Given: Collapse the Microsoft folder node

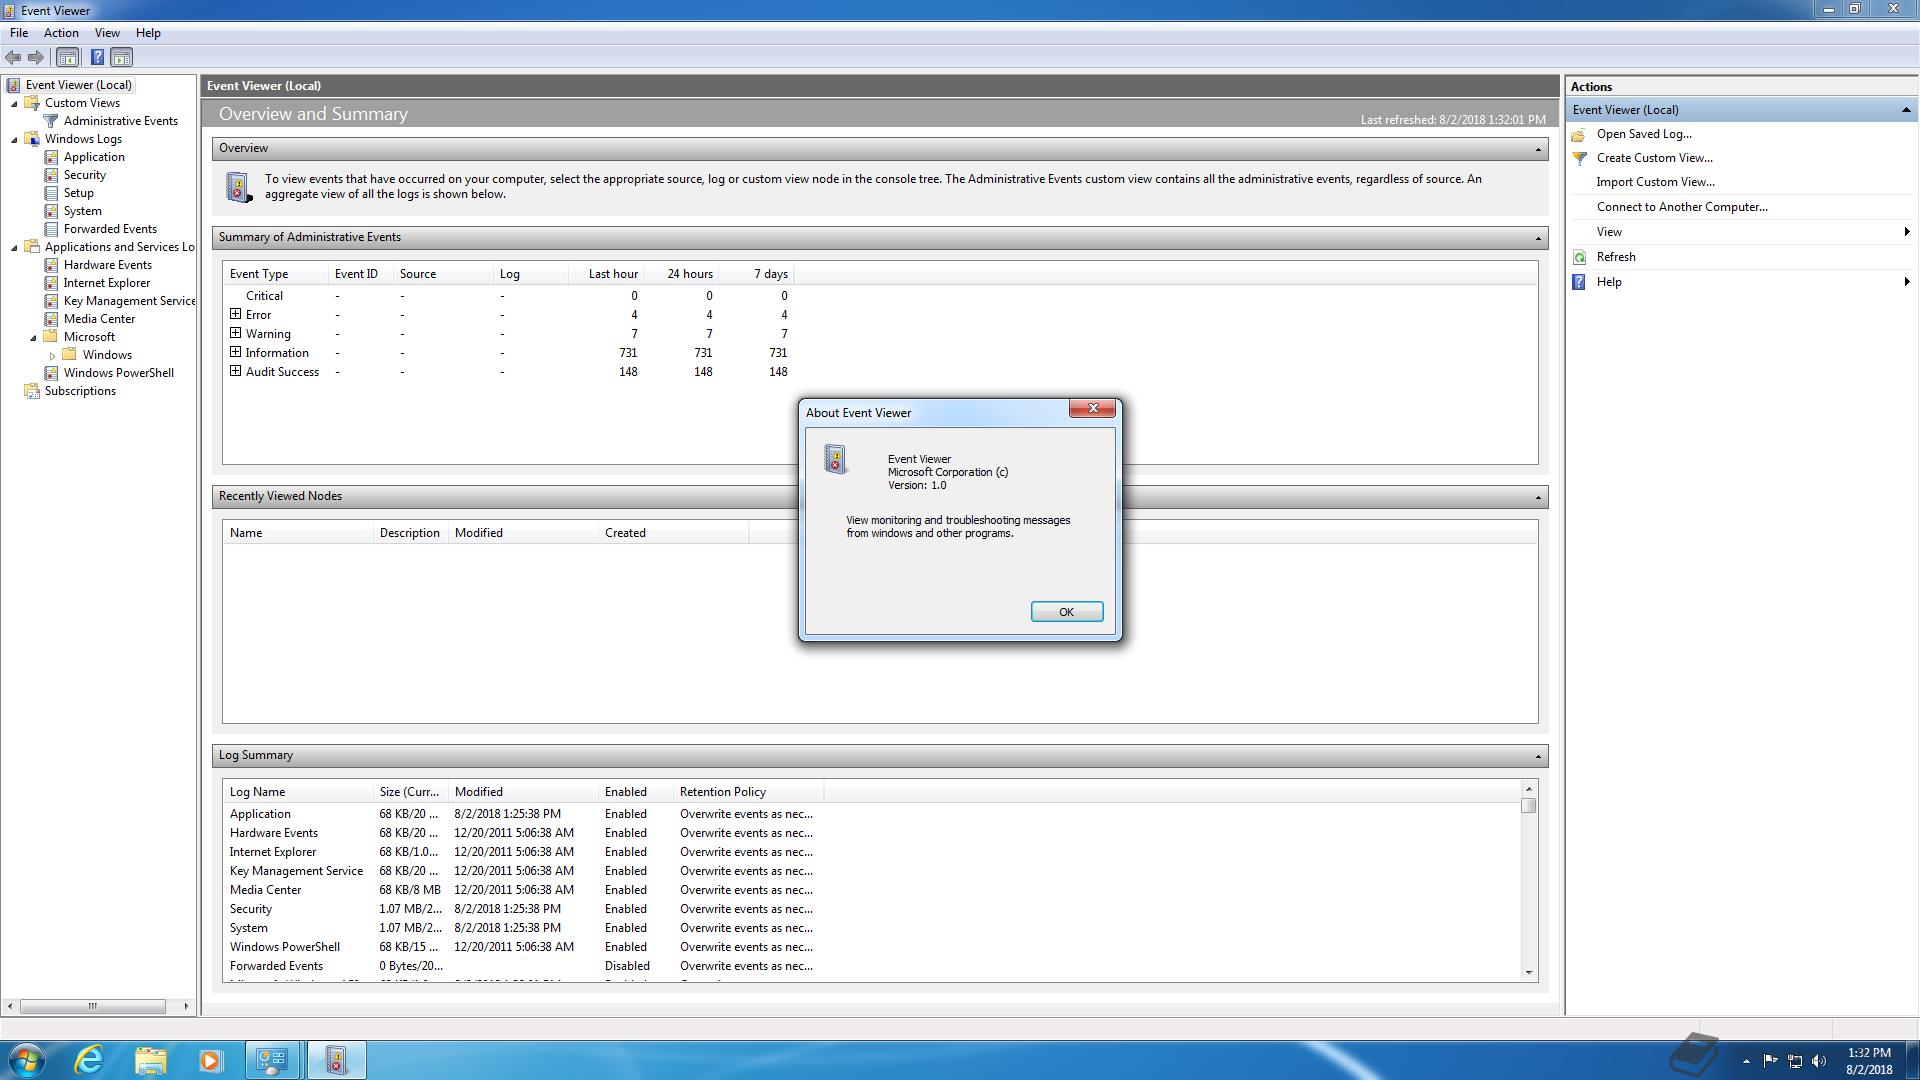Looking at the screenshot, I should (33, 338).
